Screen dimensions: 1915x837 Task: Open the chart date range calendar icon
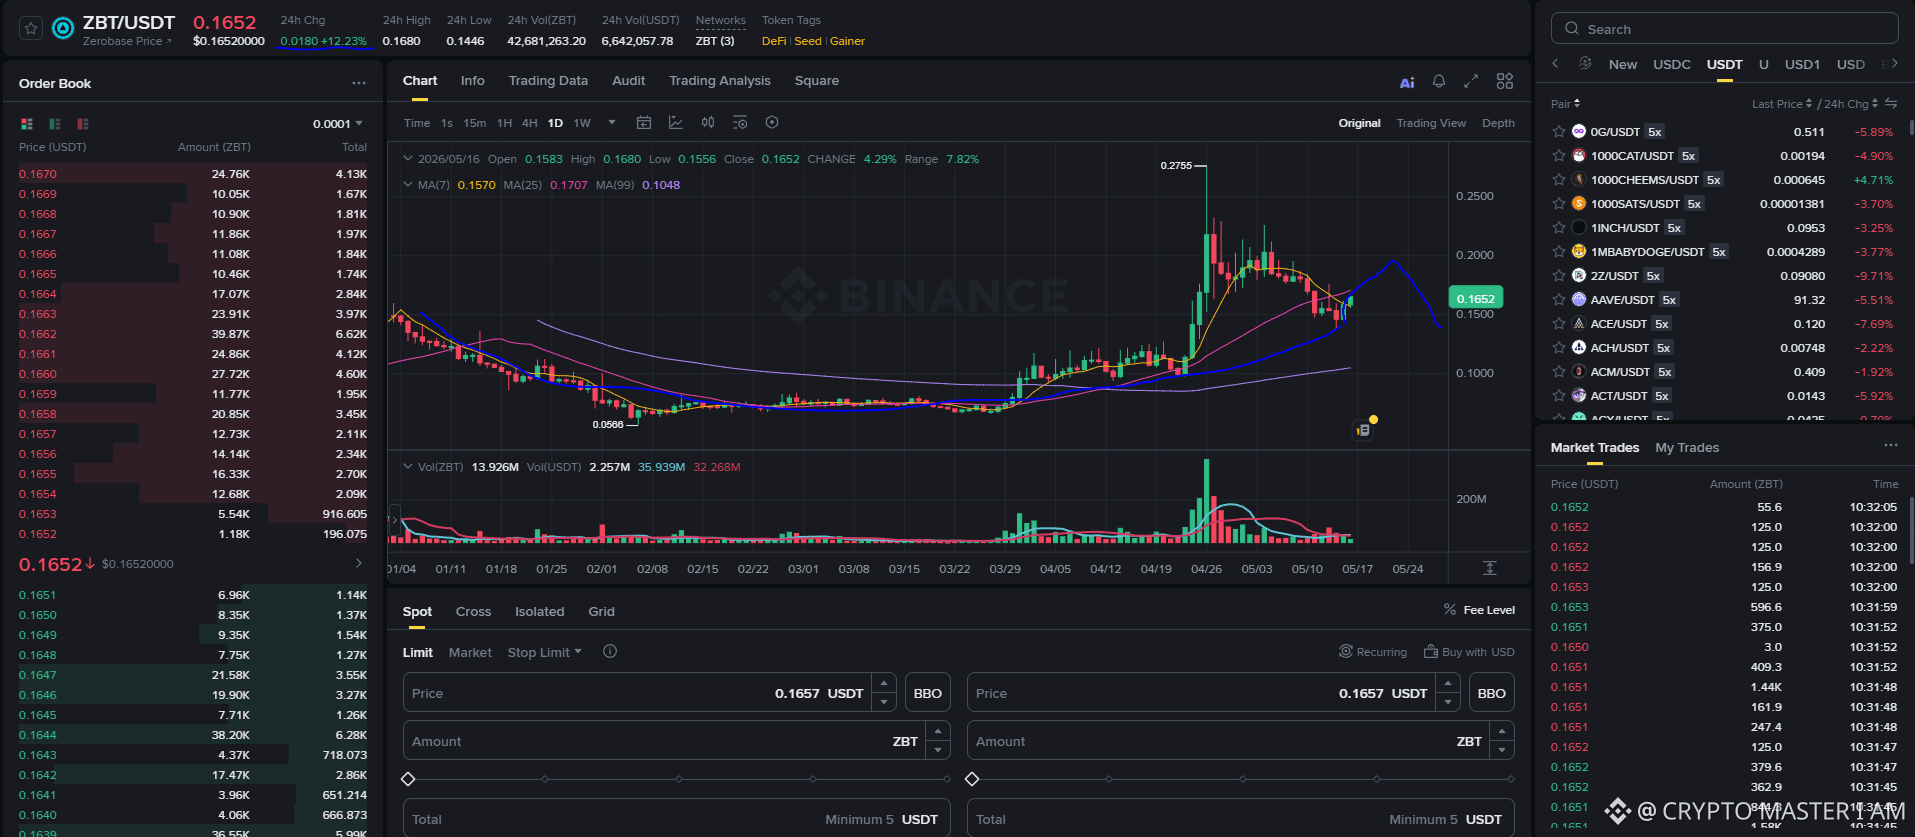[x=644, y=122]
